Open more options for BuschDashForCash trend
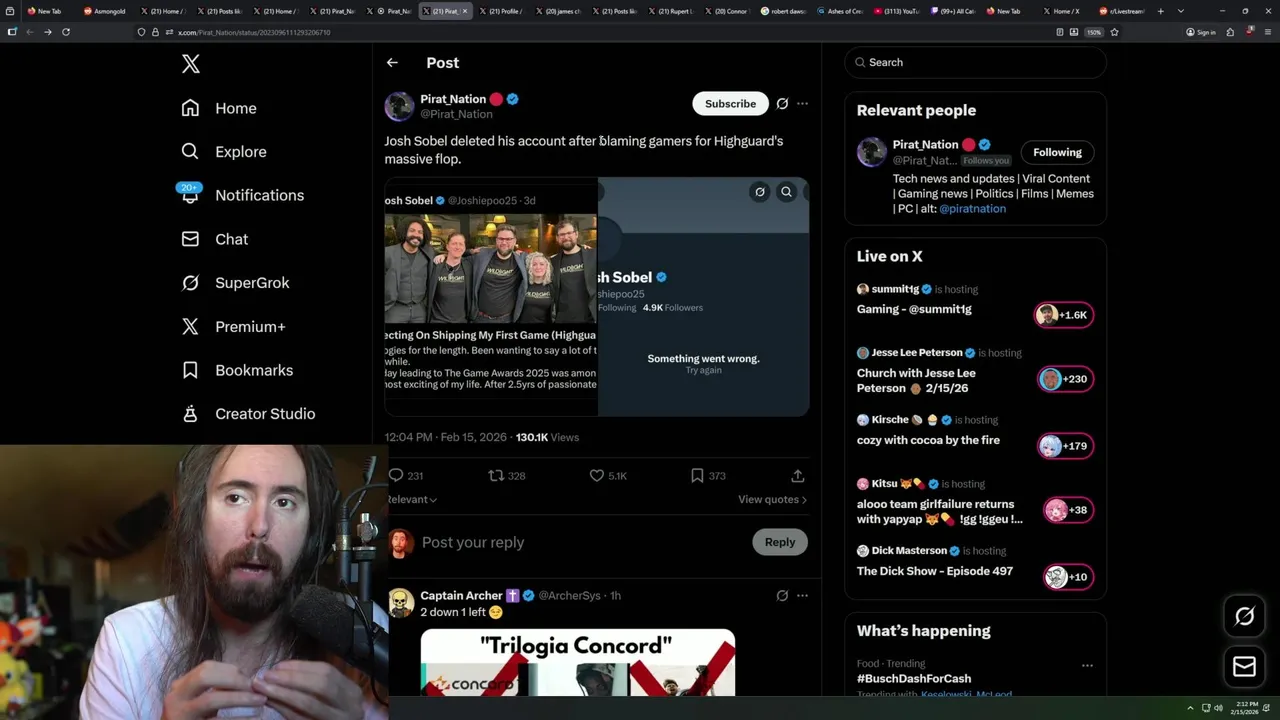 click(1087, 665)
